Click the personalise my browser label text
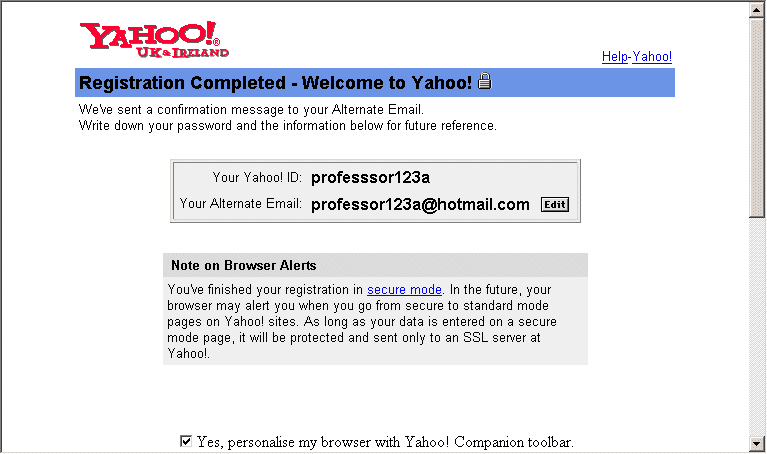 [x=385, y=442]
